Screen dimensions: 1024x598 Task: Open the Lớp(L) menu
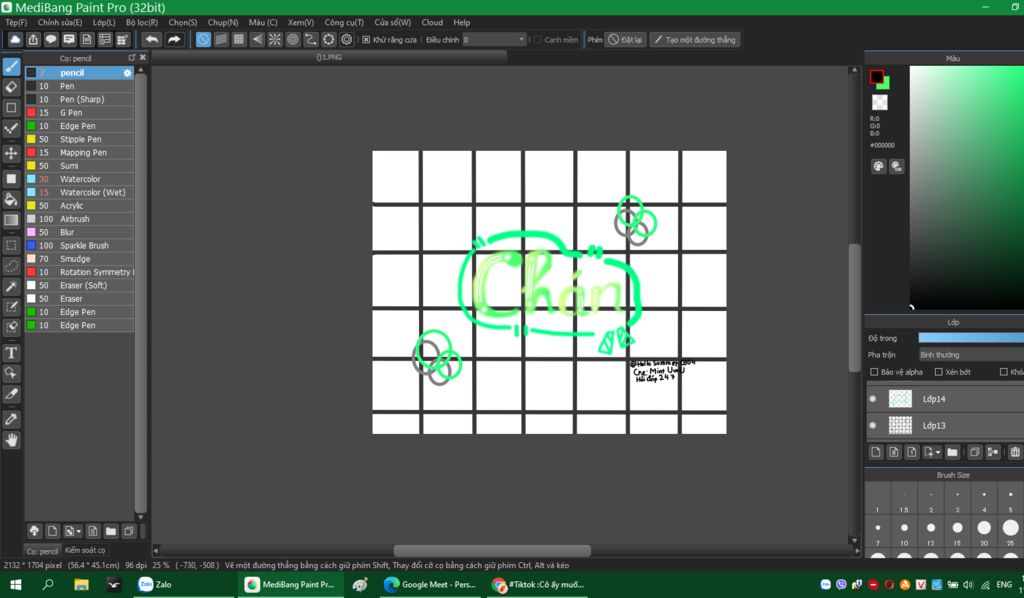click(104, 22)
